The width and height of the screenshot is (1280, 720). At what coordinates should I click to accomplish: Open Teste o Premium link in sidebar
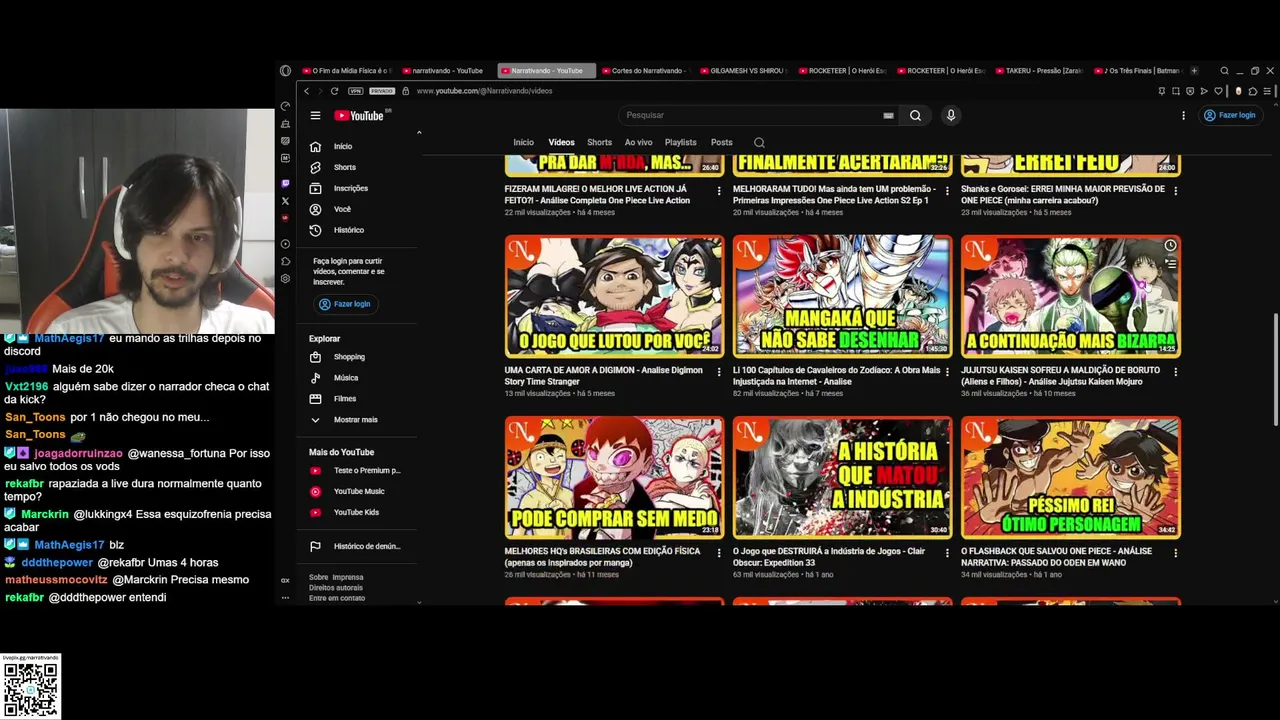356,471
